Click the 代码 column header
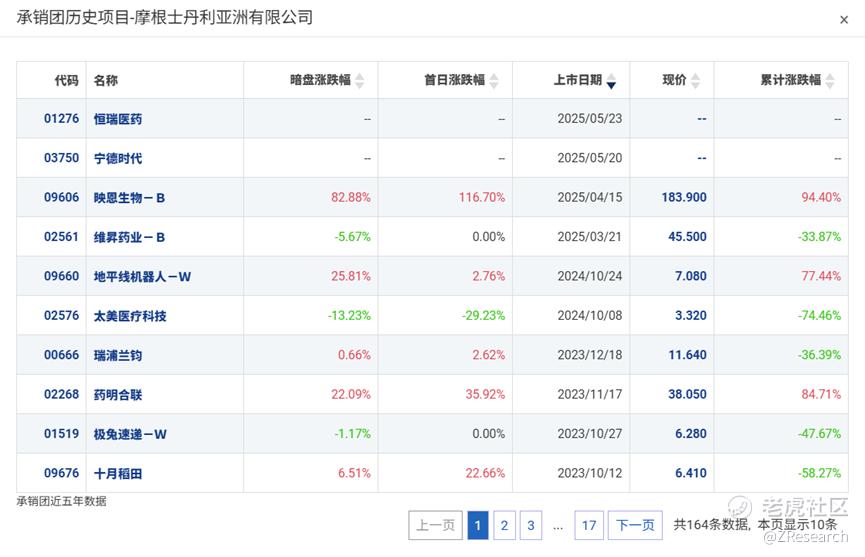 coord(67,81)
